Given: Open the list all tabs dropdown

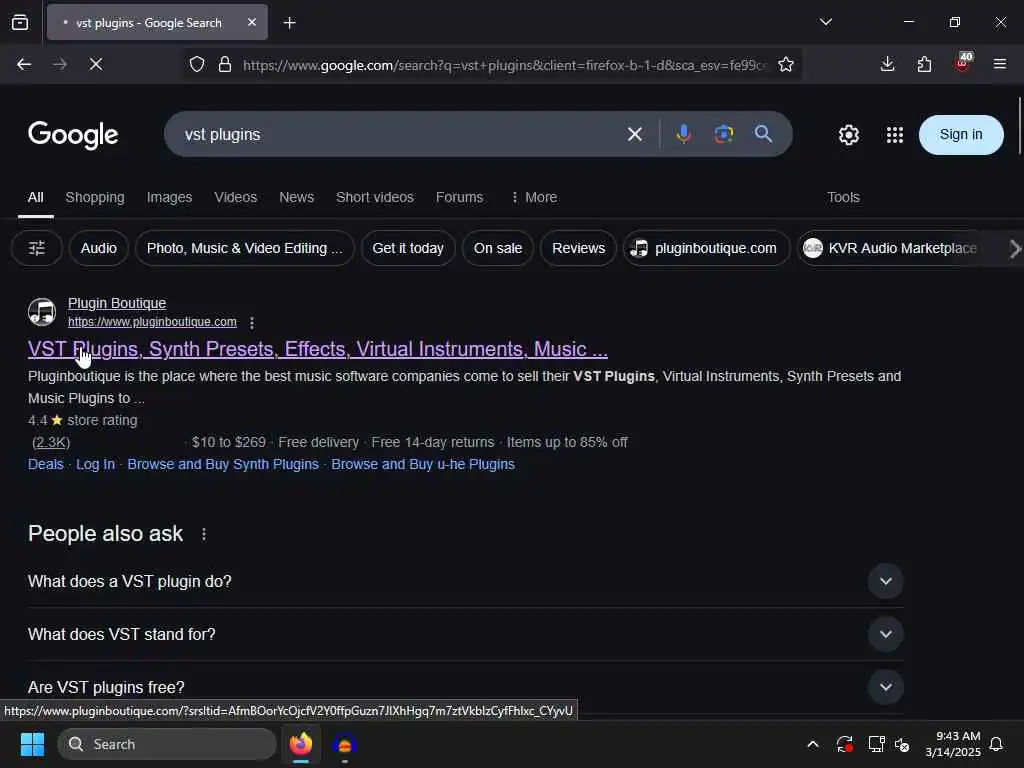Looking at the screenshot, I should coord(825,22).
